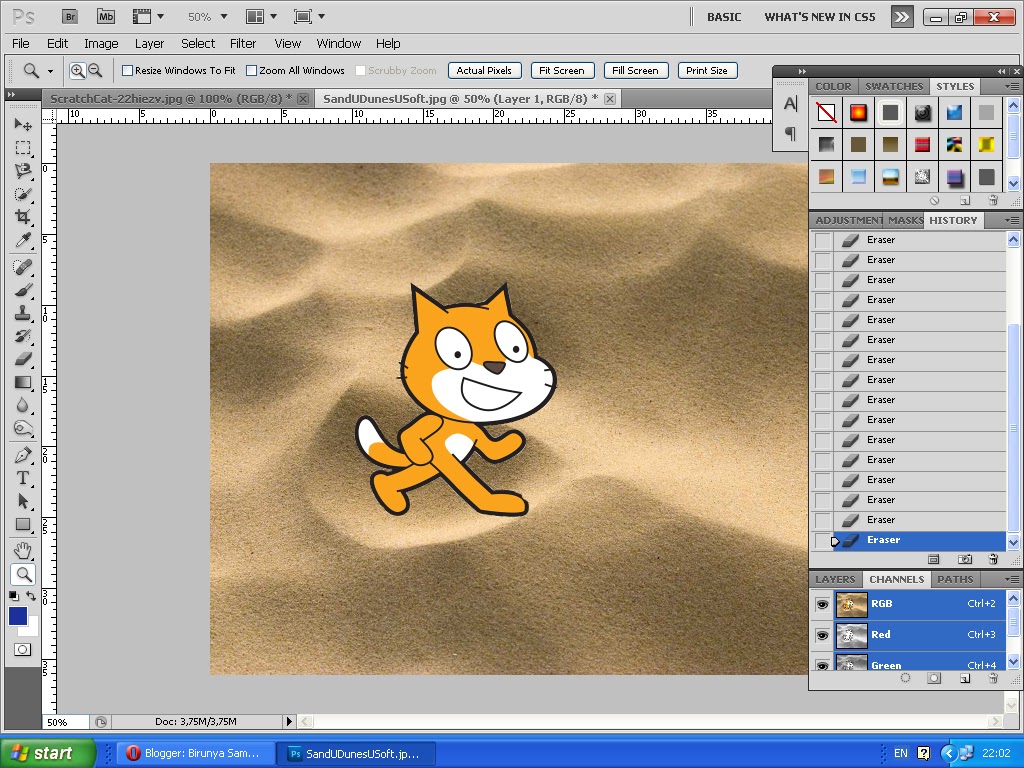The image size is (1024, 768).
Task: Open the Zoom tool preset picker arrow
Action: point(50,71)
